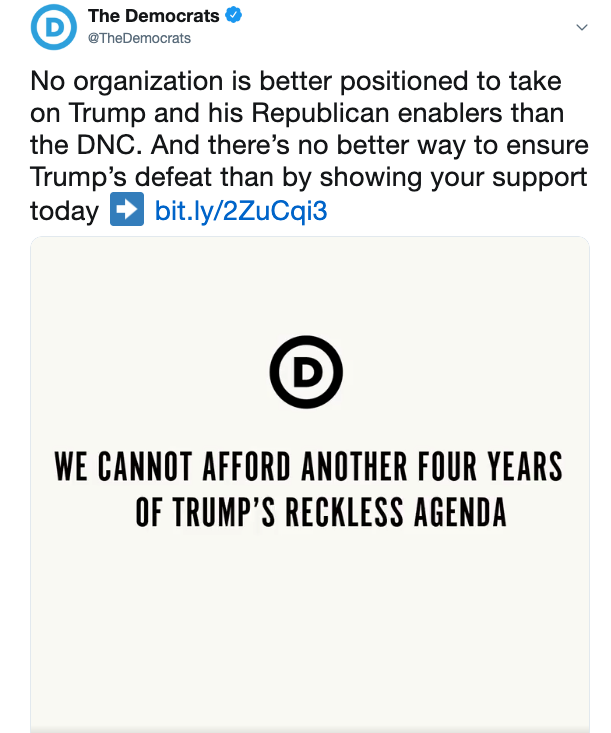Click the 'OF TRUMP'S RECKLESS AGENDA' line

coord(321,512)
